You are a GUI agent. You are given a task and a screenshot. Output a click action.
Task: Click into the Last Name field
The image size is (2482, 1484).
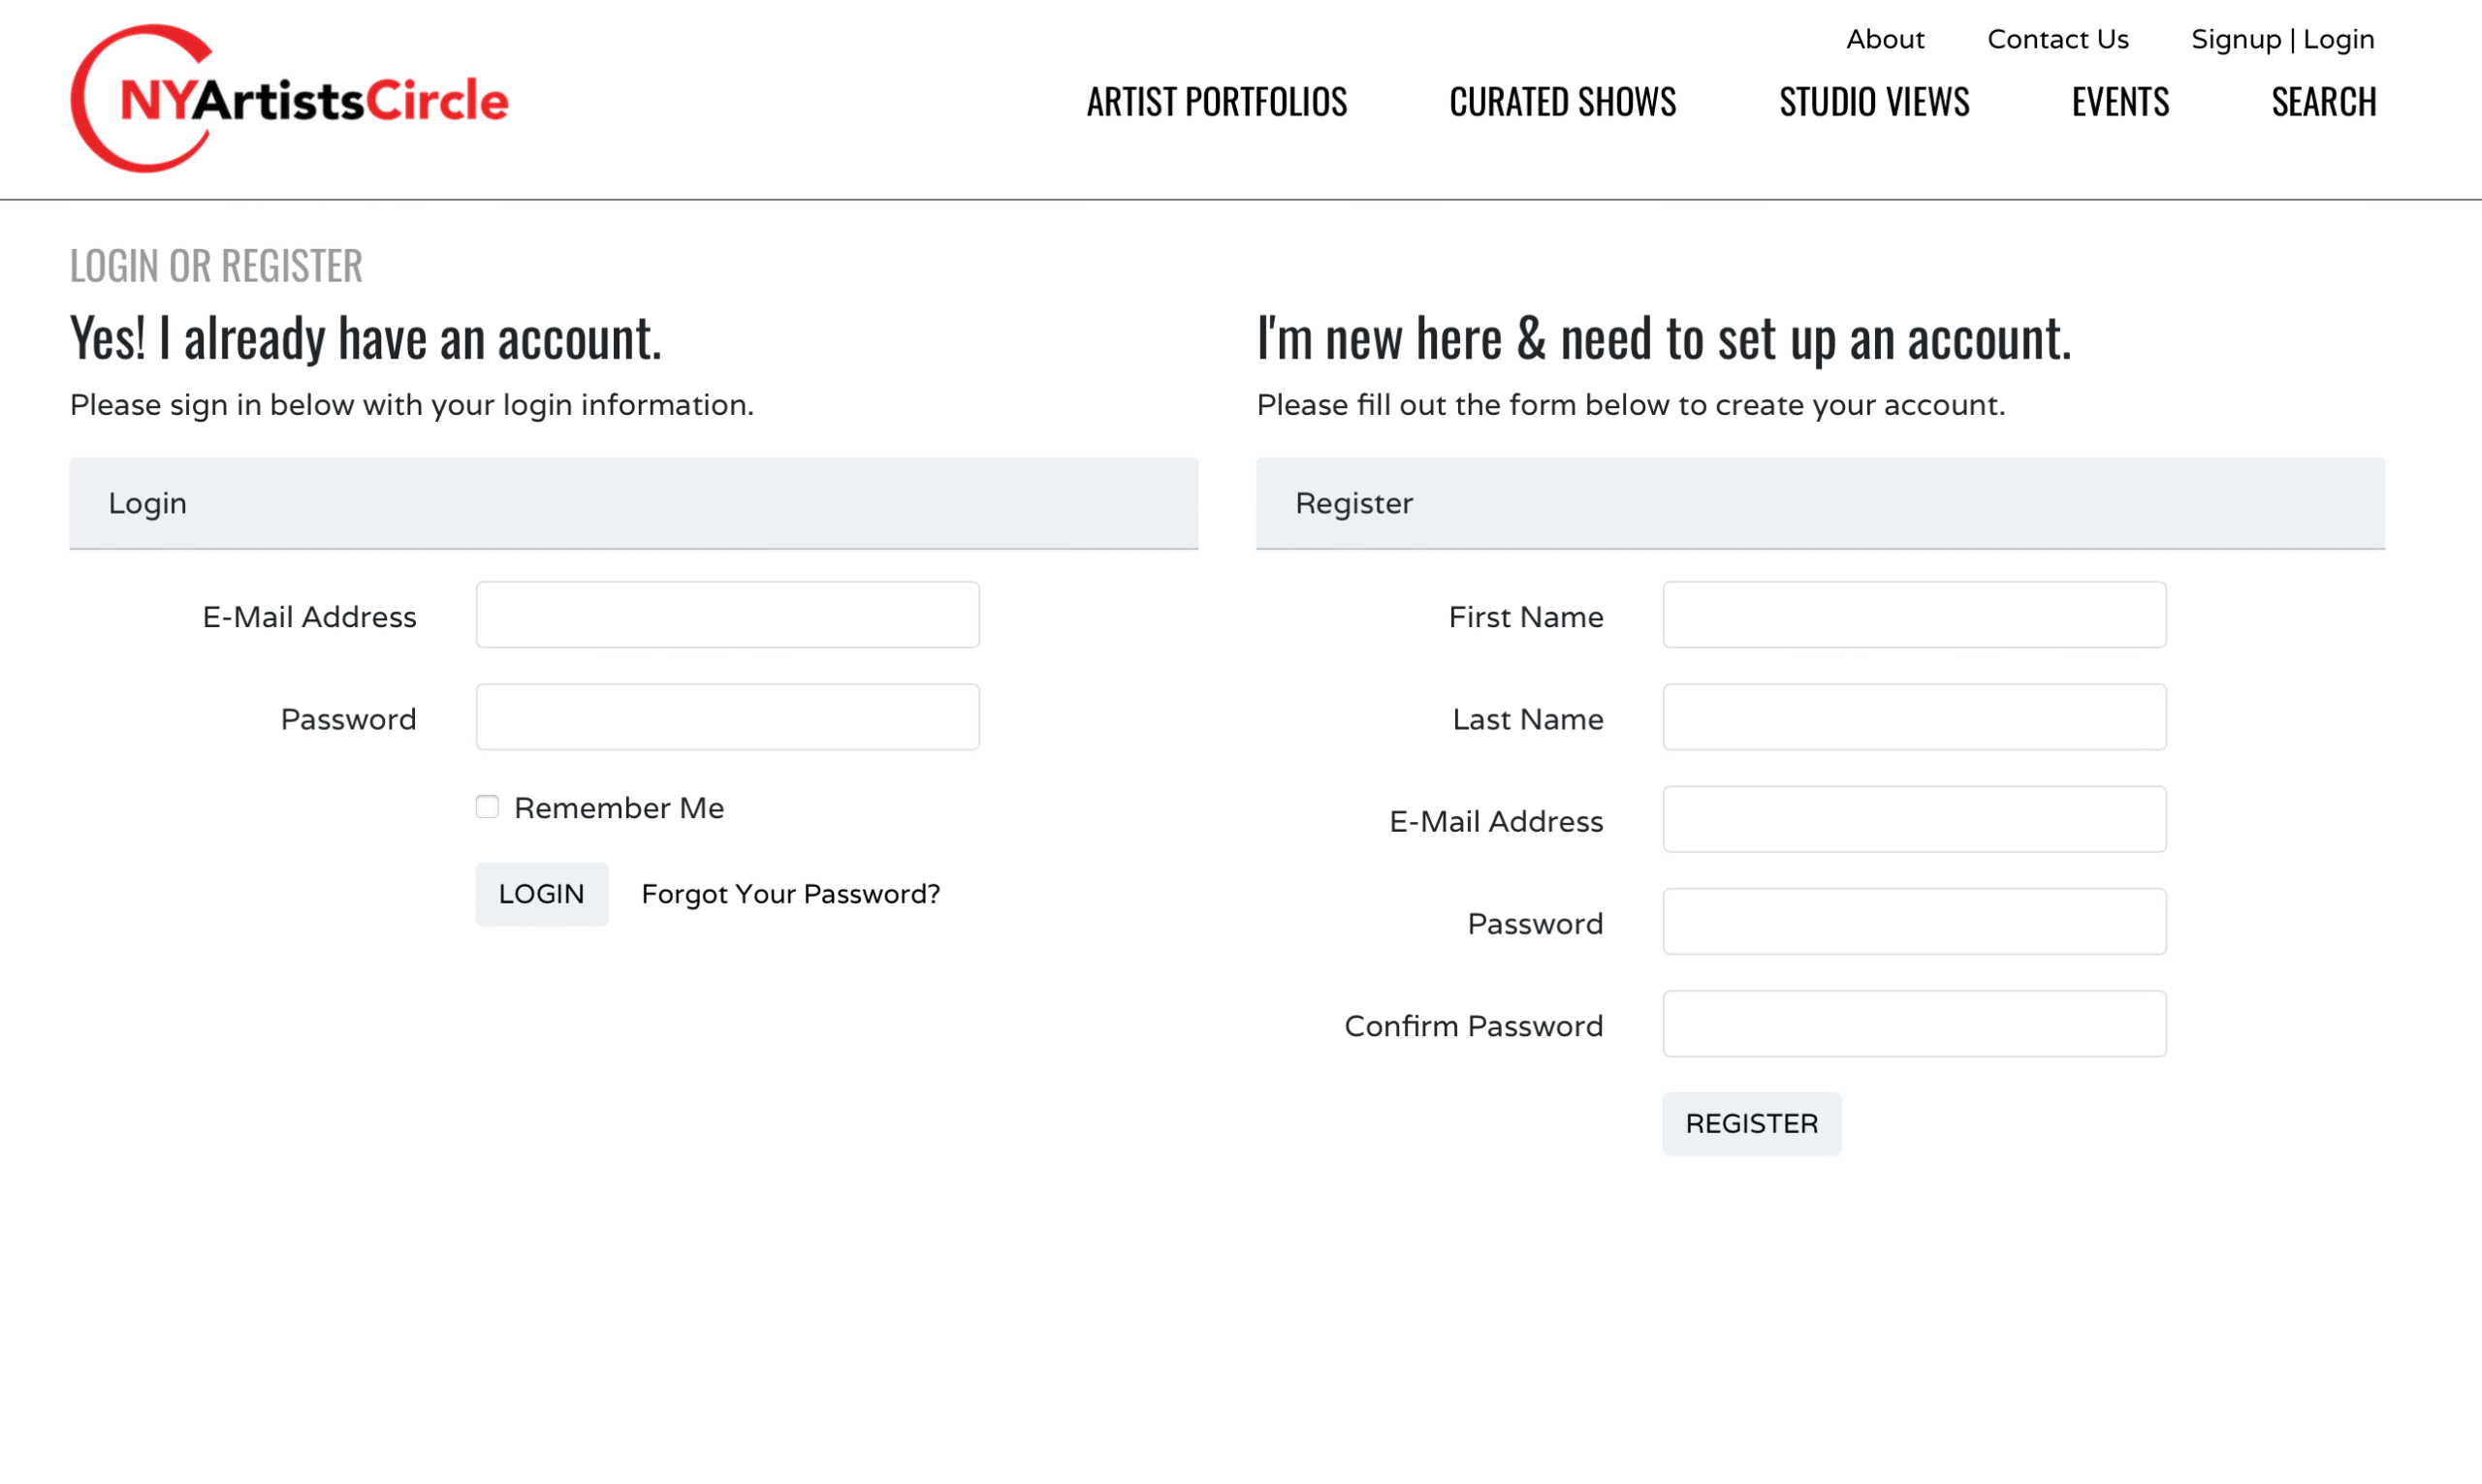click(x=1913, y=717)
